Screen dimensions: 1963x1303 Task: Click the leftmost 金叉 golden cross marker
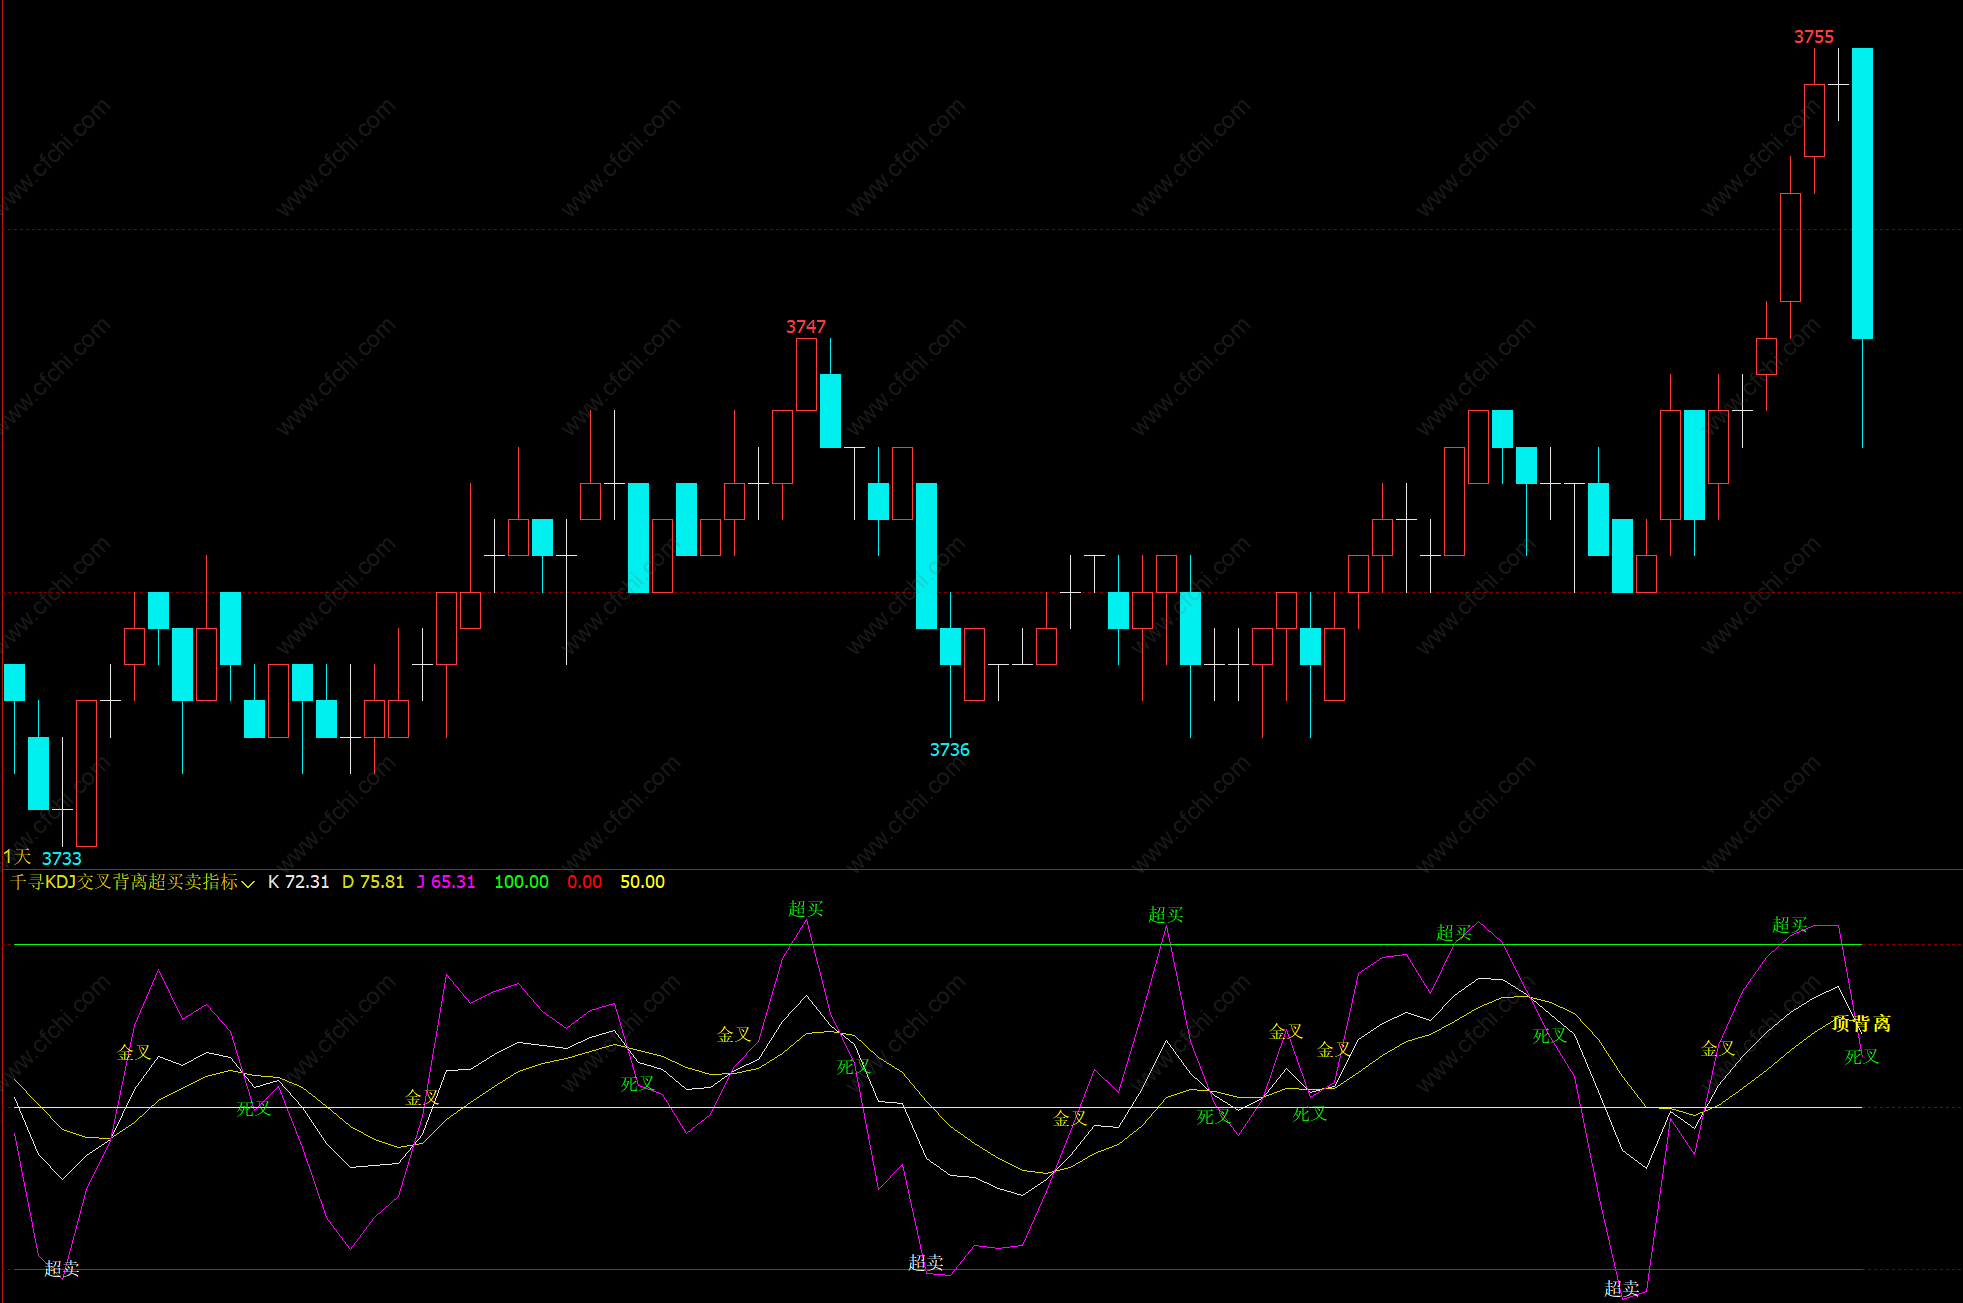(x=134, y=1053)
